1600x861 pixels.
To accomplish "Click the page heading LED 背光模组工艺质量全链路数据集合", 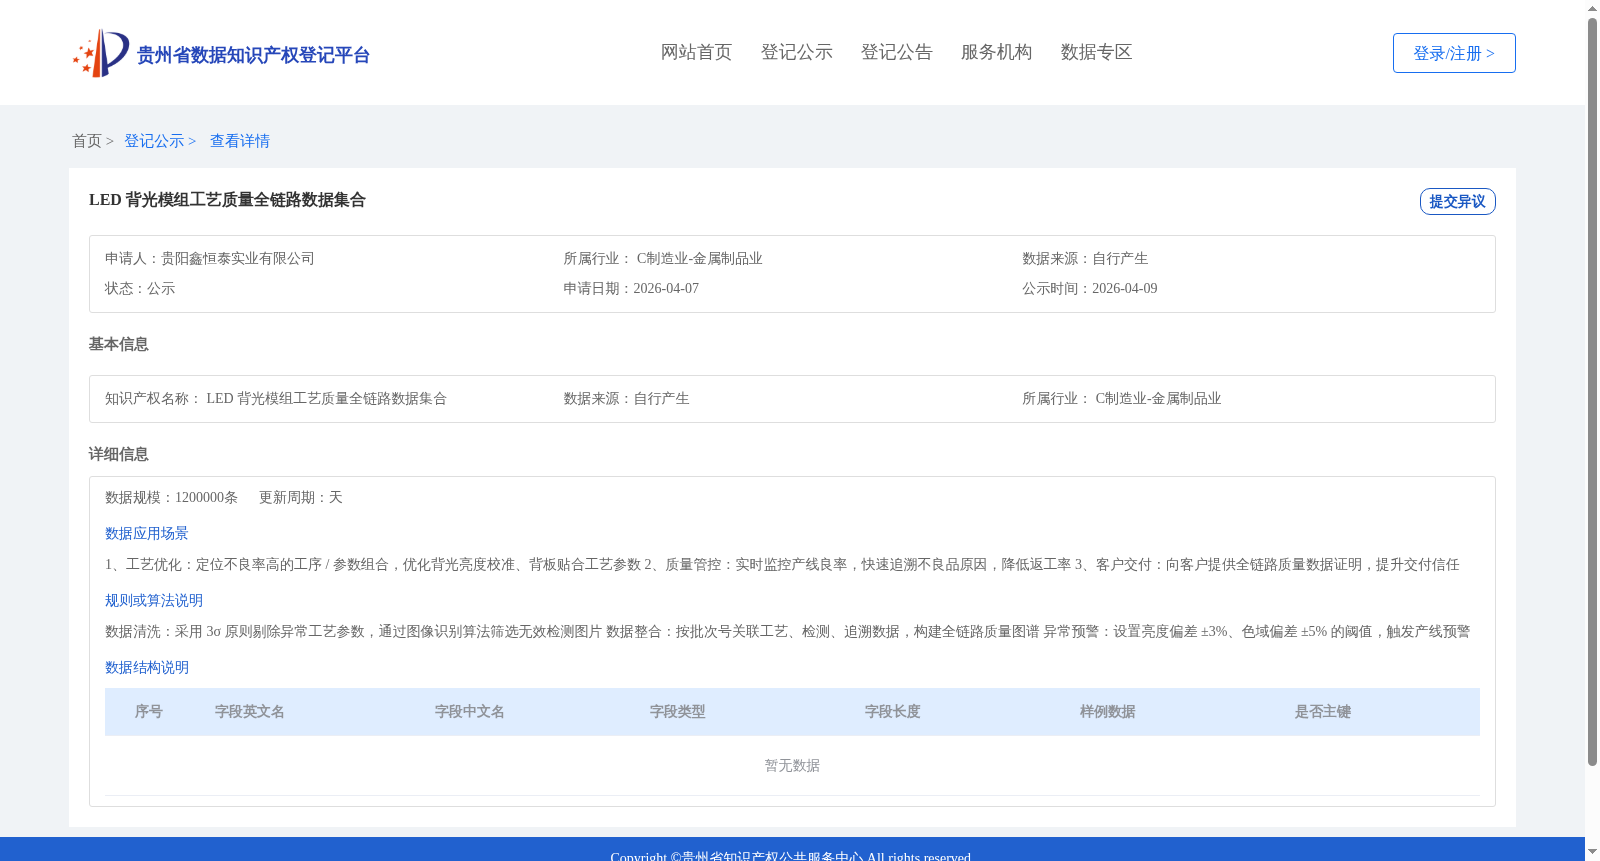I will 227,200.
